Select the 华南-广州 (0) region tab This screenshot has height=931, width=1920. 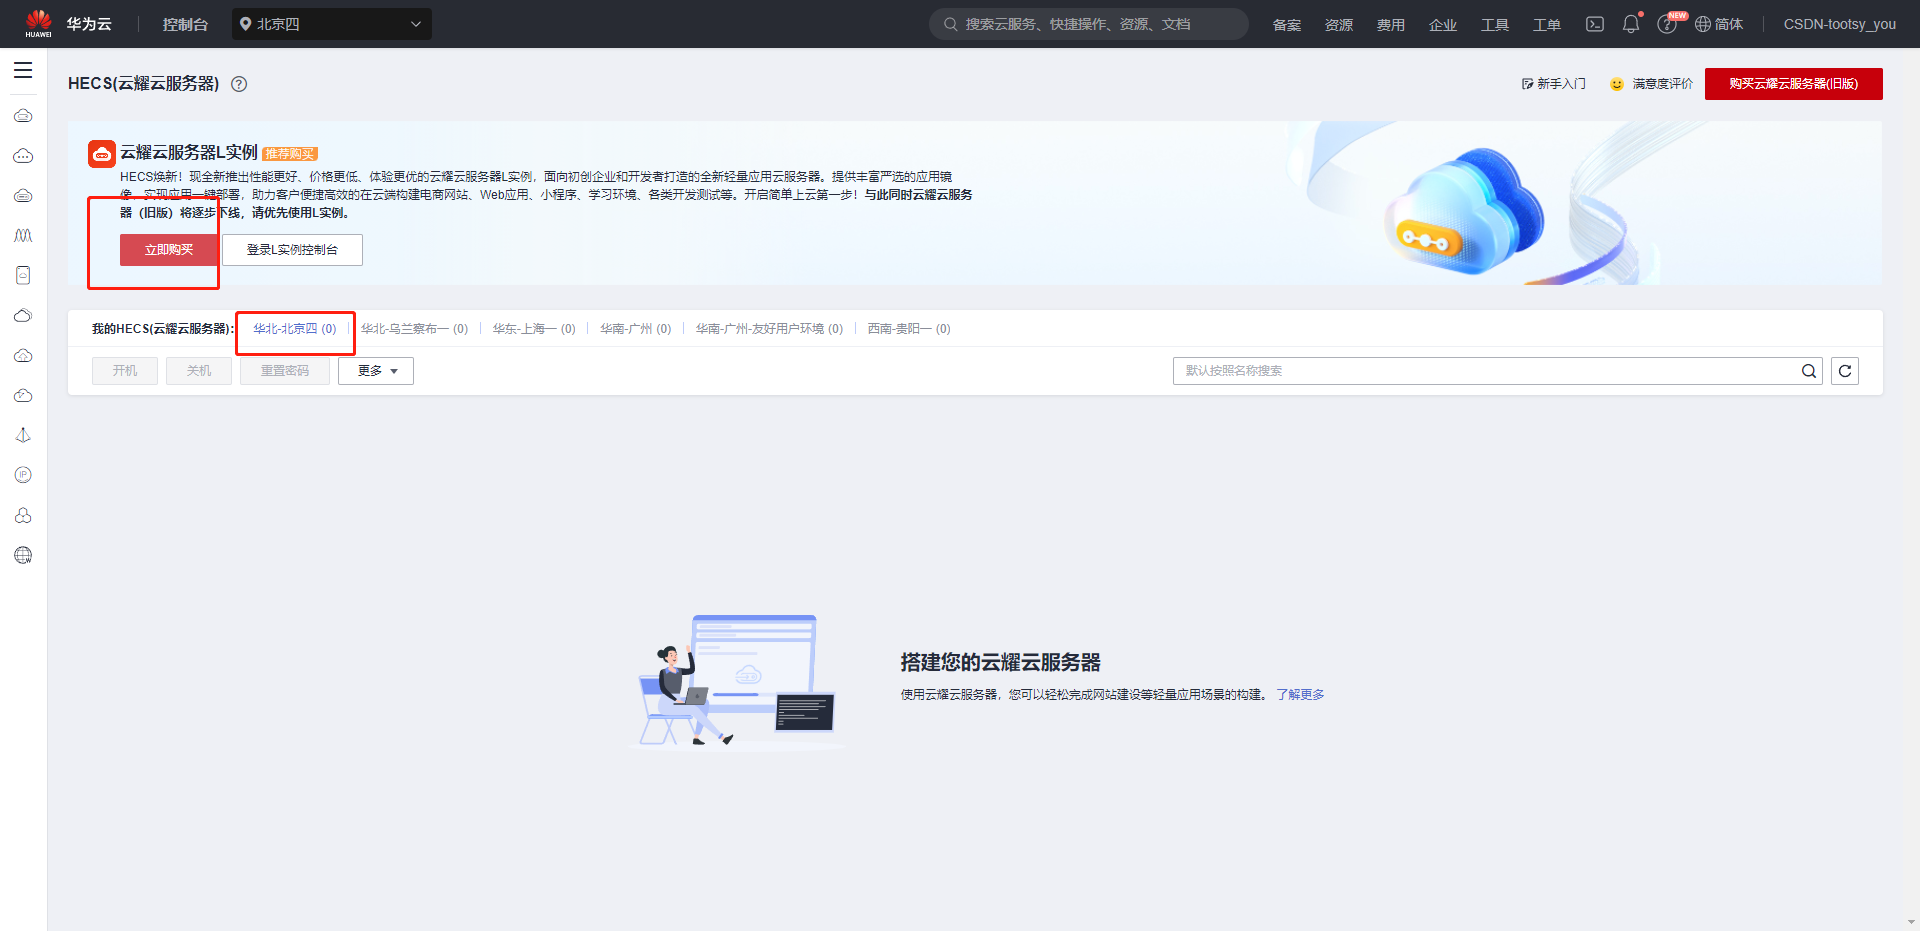tap(636, 329)
